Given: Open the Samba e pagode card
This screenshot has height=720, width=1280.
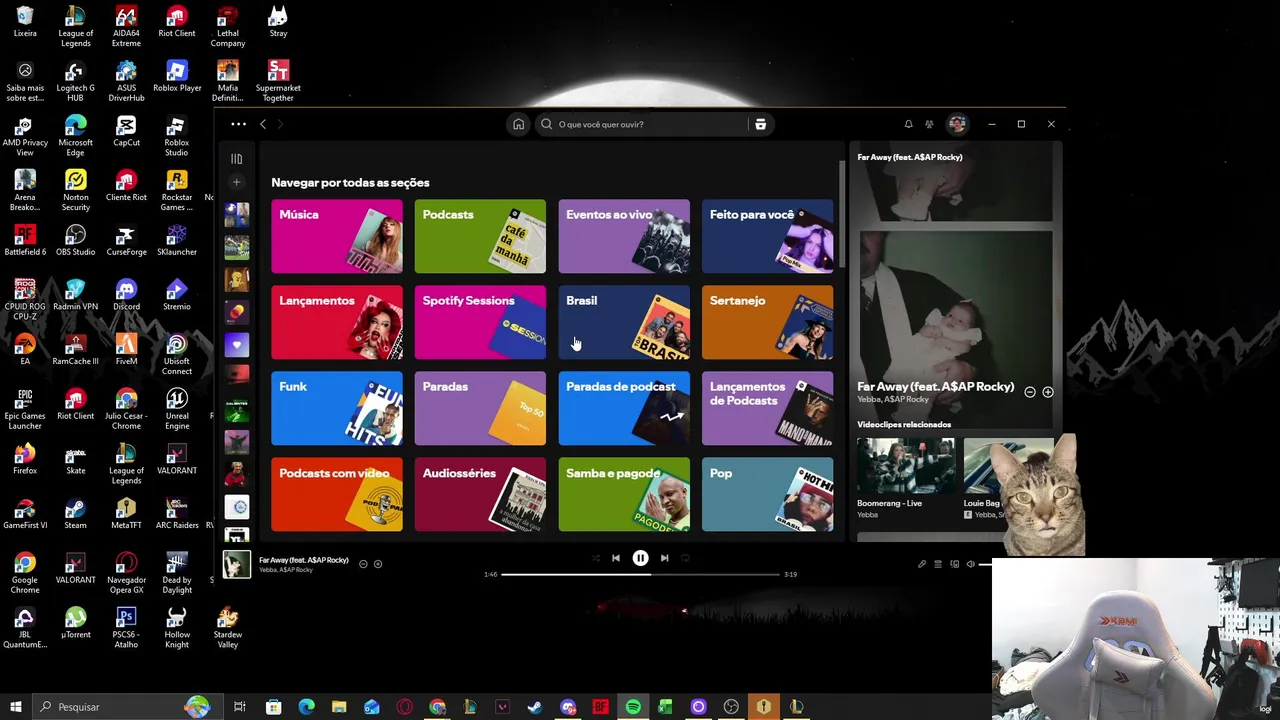Looking at the screenshot, I should [x=624, y=494].
